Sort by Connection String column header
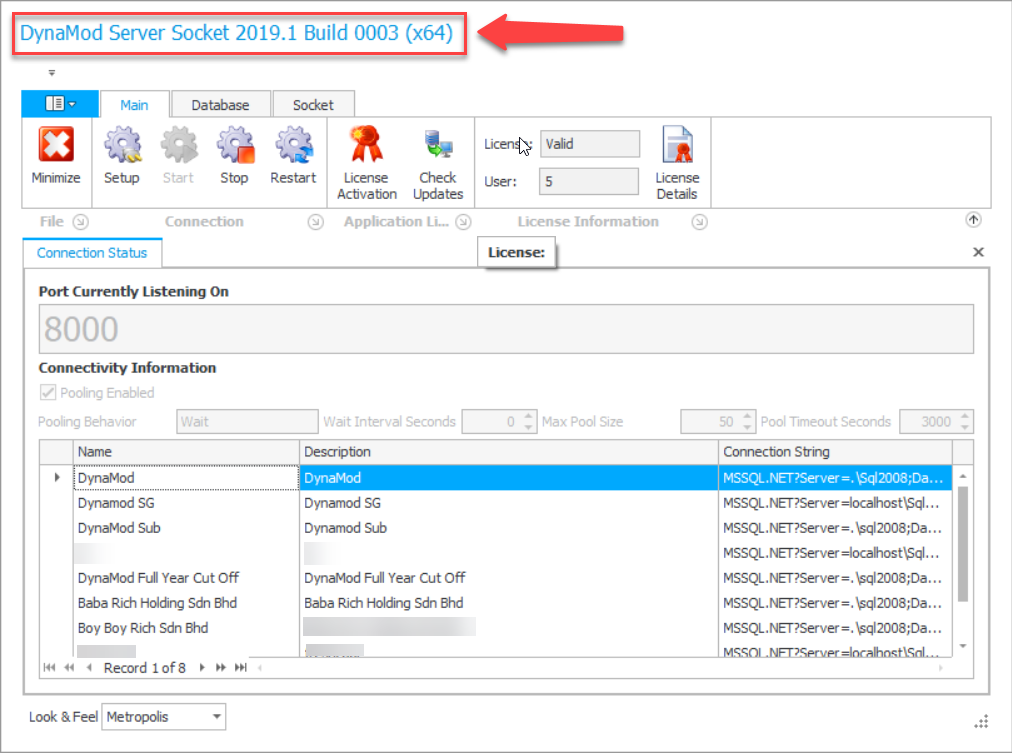Screen dimensions: 1012x753 coord(835,452)
